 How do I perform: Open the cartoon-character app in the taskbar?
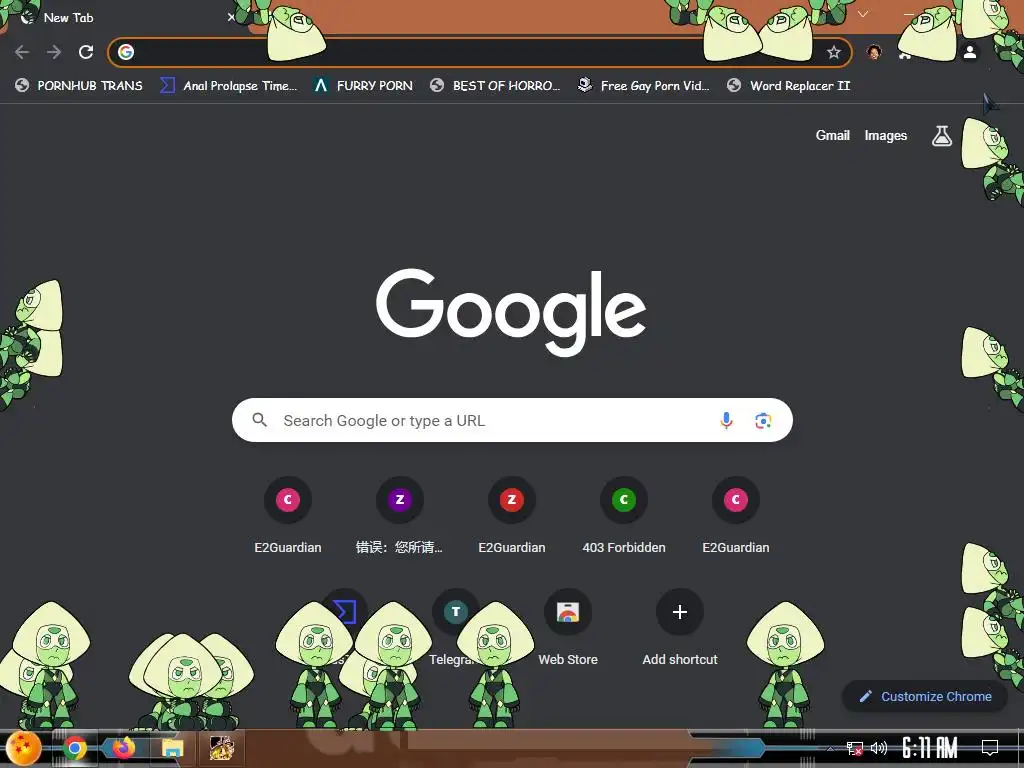coord(221,748)
